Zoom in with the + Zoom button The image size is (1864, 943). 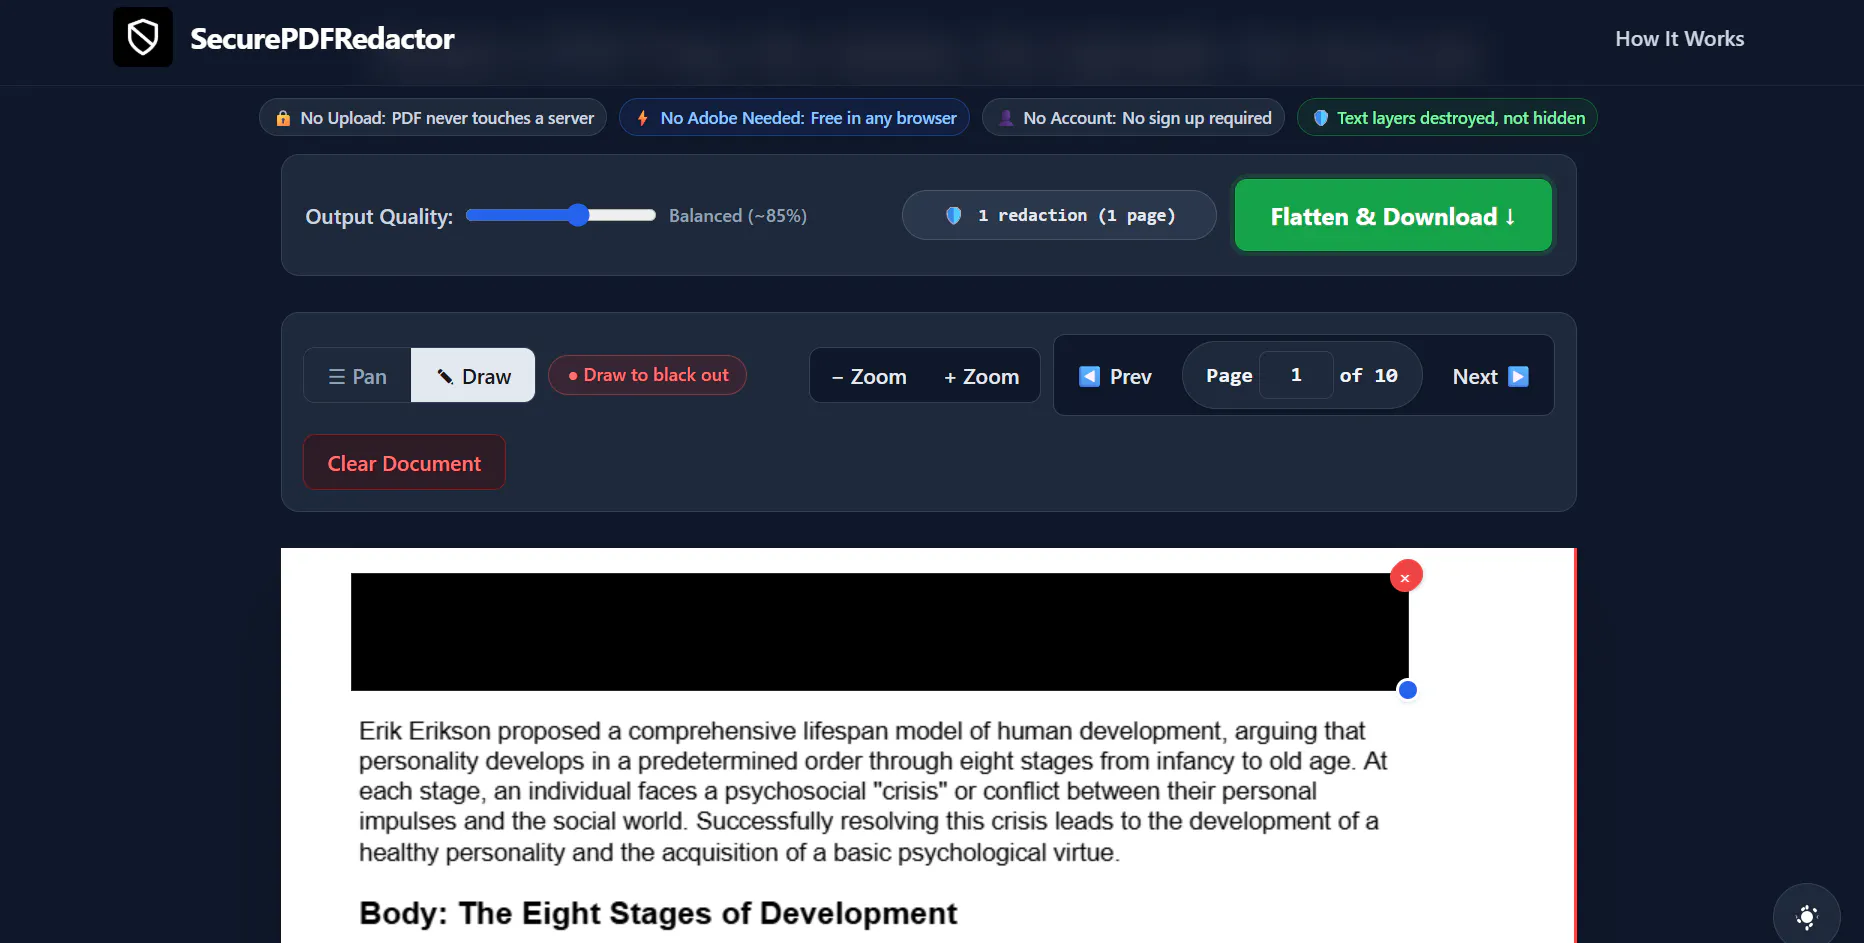coord(981,376)
